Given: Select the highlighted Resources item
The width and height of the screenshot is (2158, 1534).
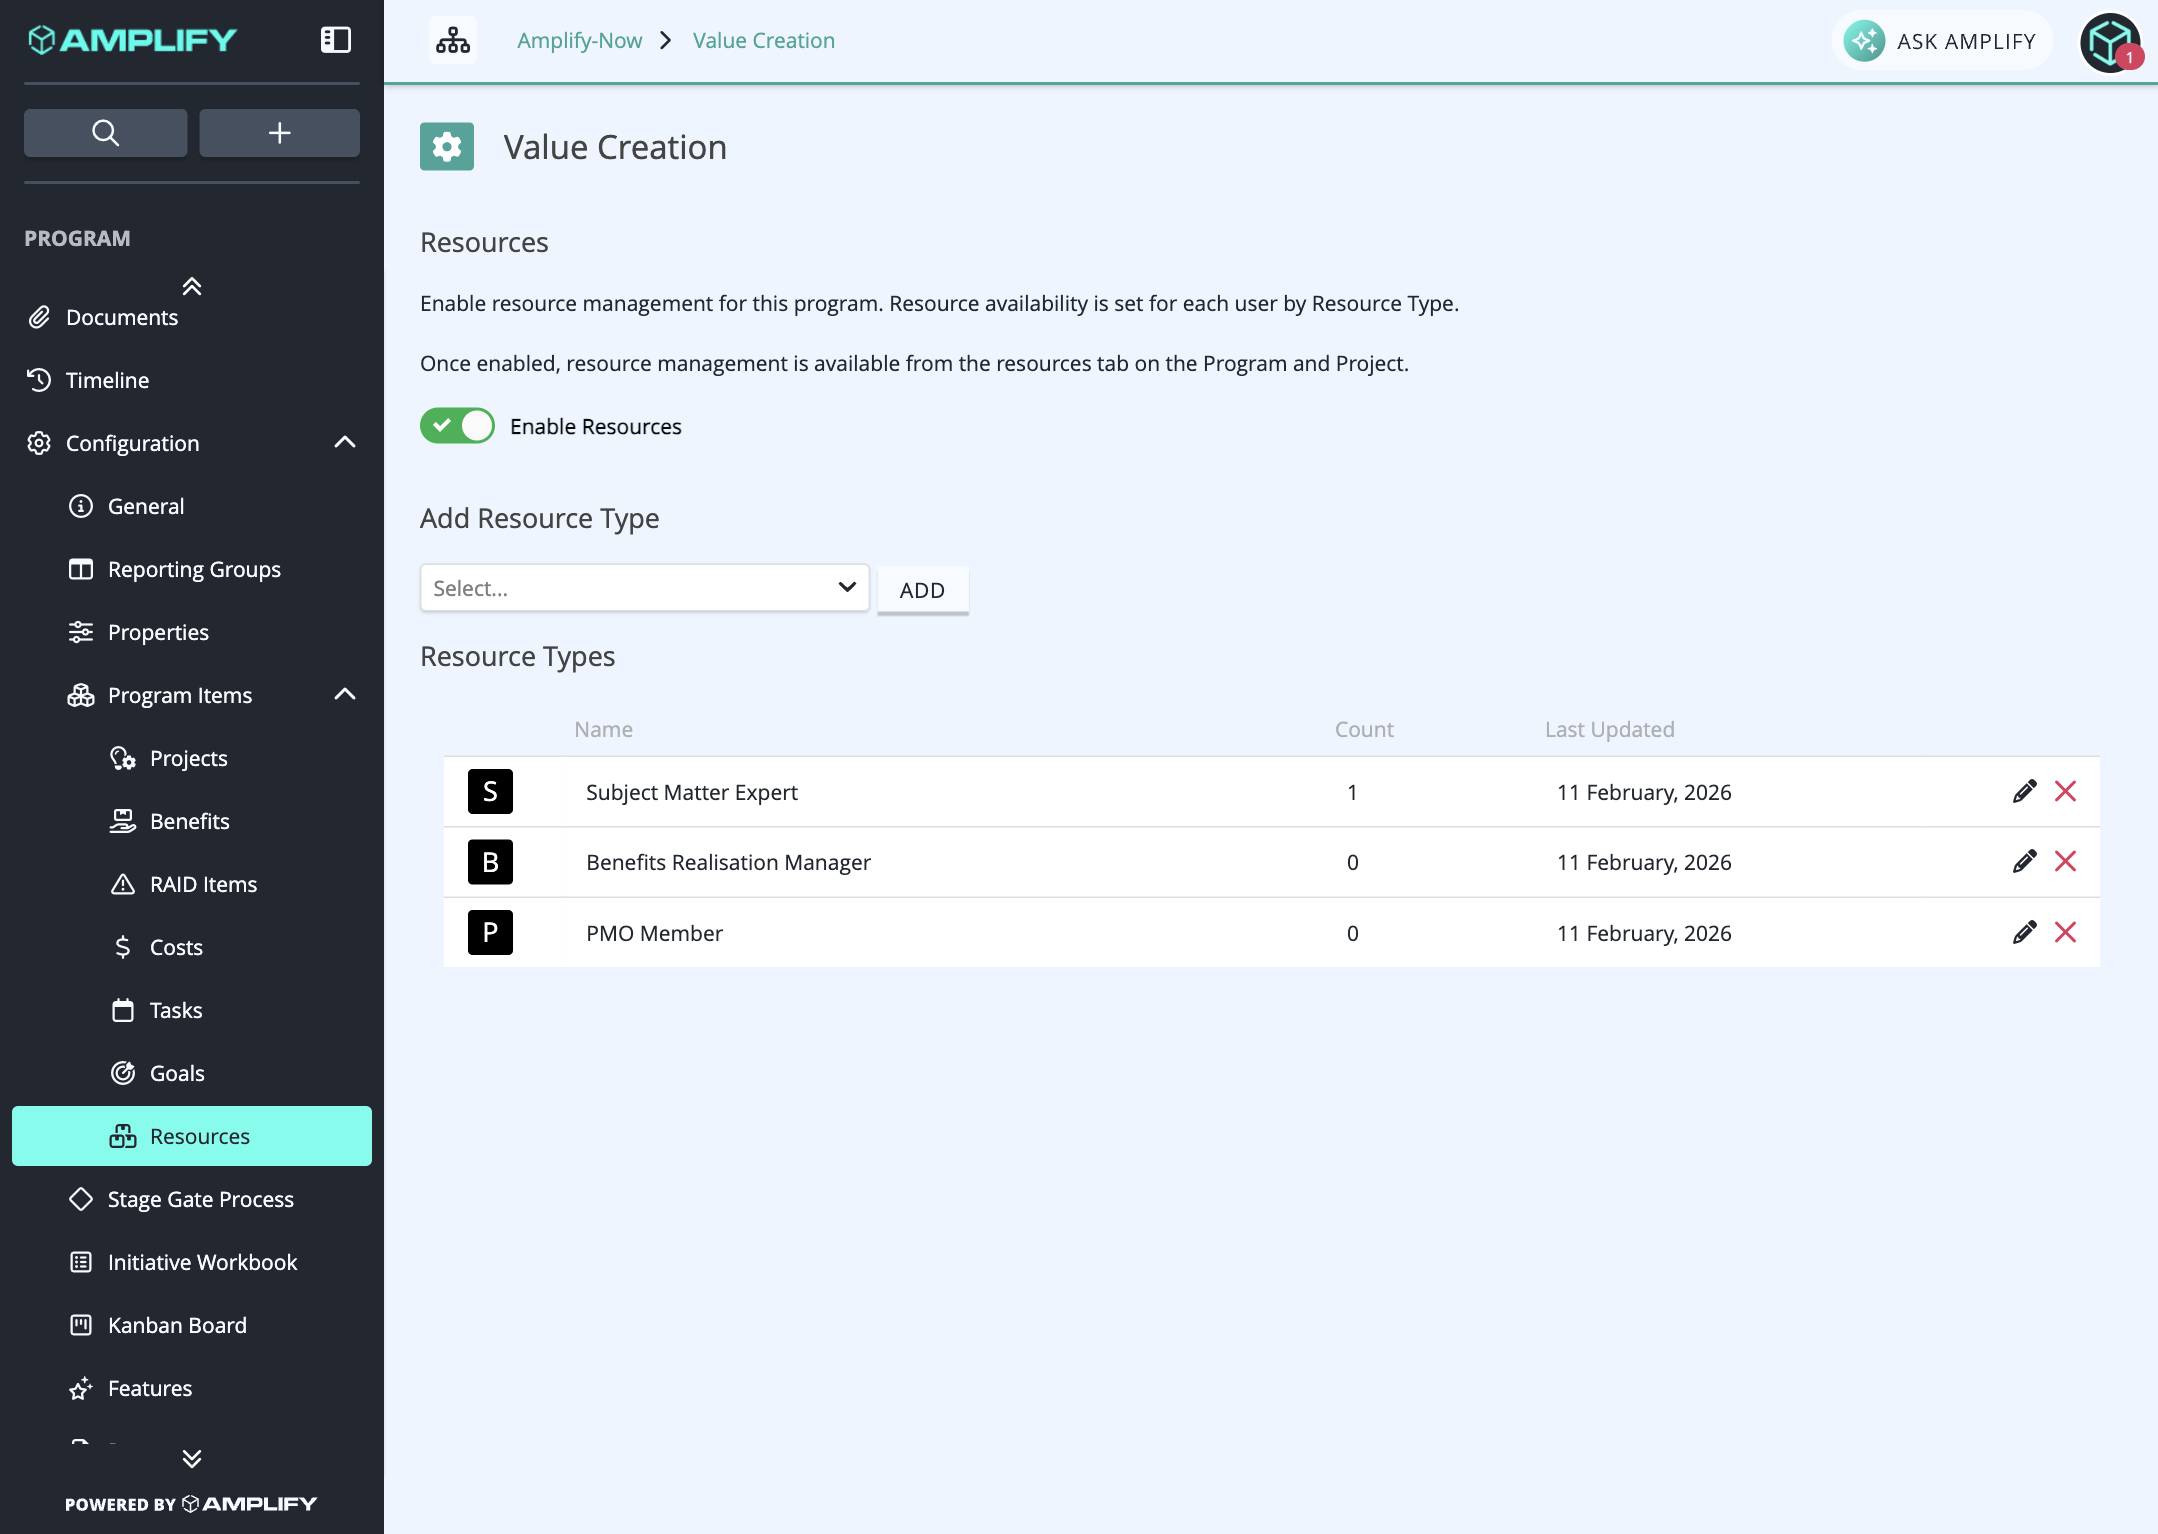Looking at the screenshot, I should [x=192, y=1136].
